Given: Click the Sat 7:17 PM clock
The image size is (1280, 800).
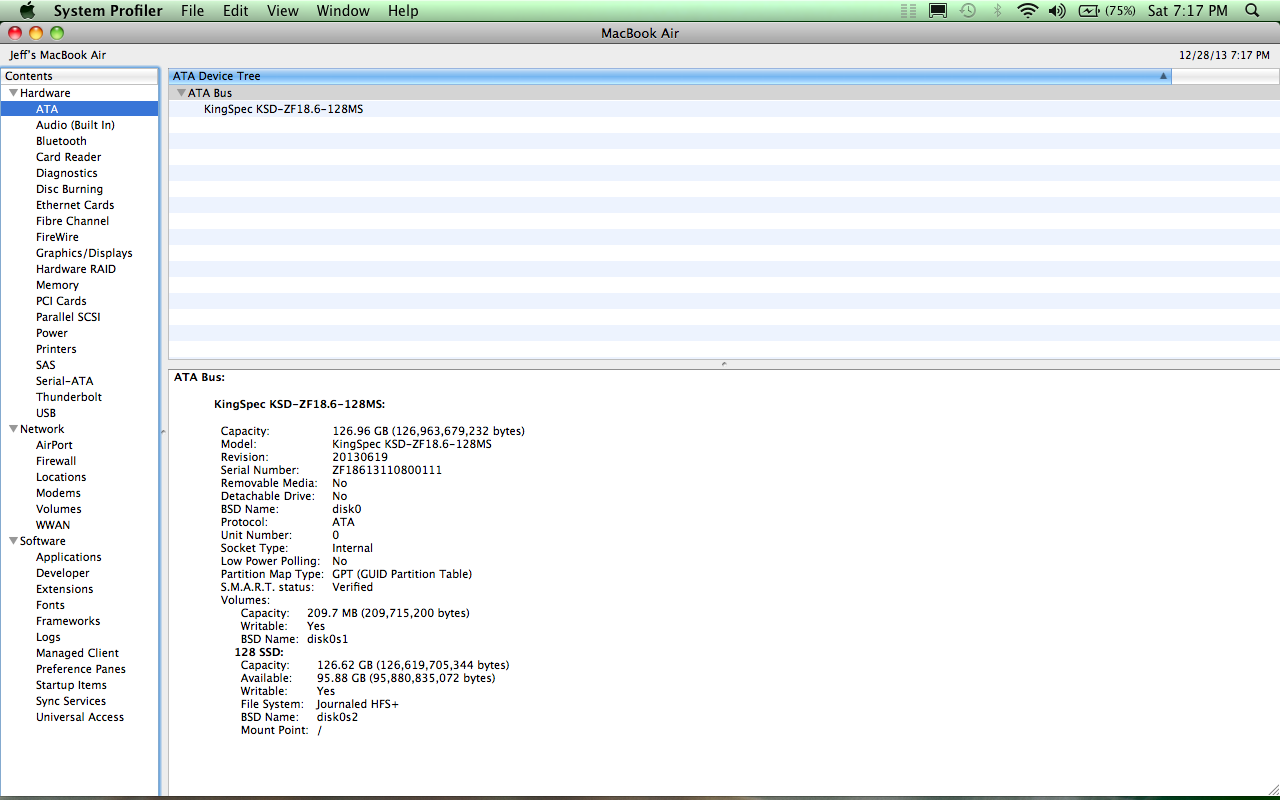Looking at the screenshot, I should (x=1188, y=11).
